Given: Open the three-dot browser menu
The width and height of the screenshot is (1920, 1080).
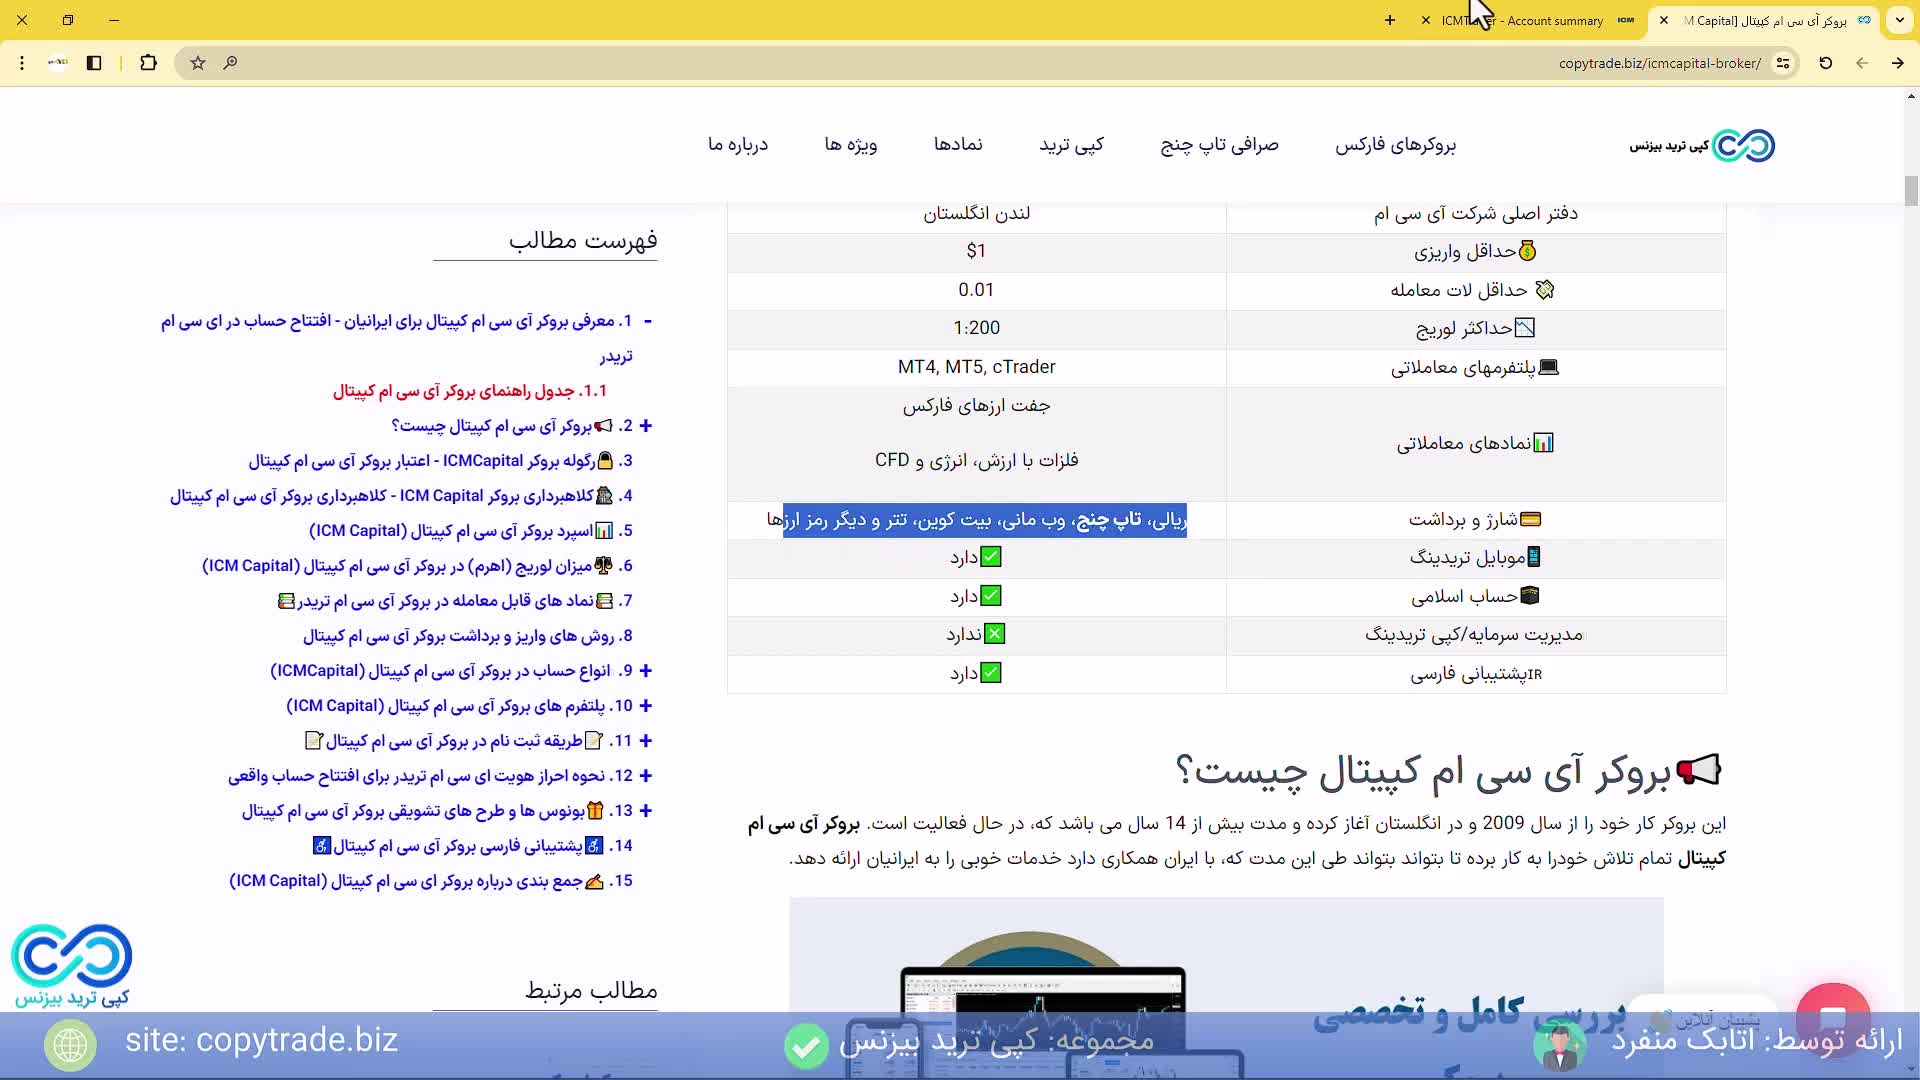Looking at the screenshot, I should 22,63.
